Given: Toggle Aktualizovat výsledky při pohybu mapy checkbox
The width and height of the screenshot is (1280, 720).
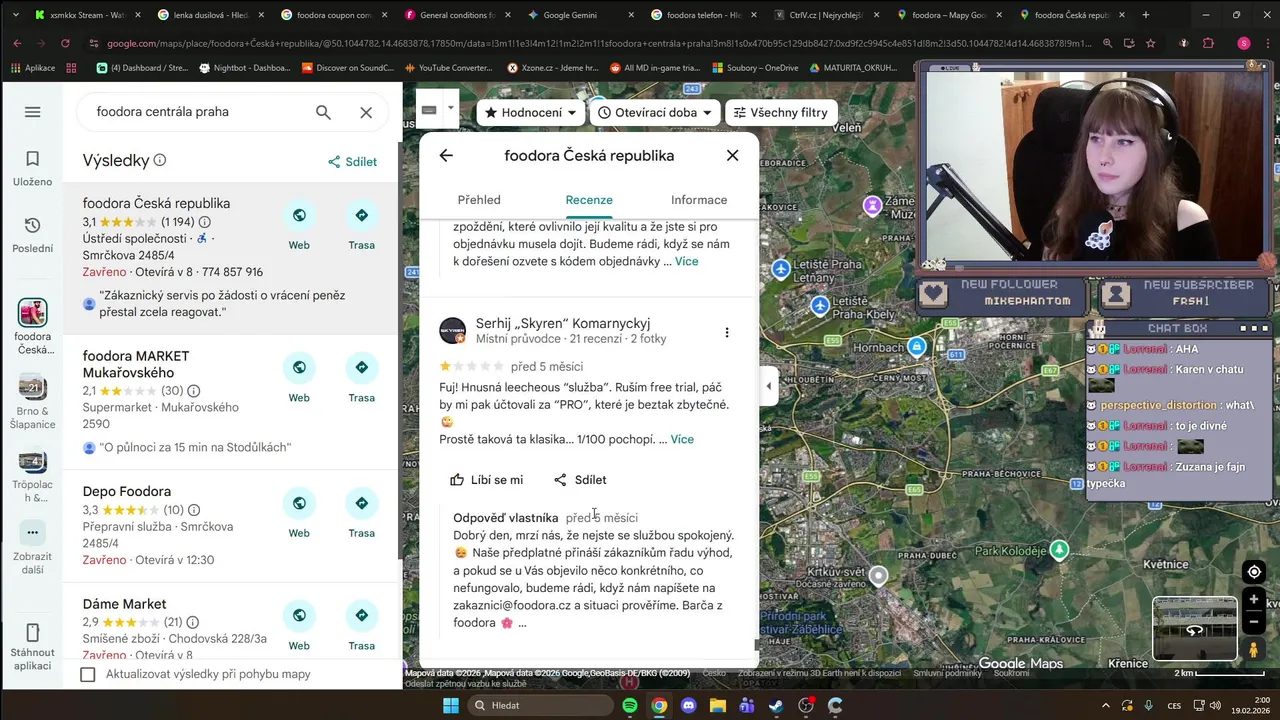Looking at the screenshot, I should [88, 674].
